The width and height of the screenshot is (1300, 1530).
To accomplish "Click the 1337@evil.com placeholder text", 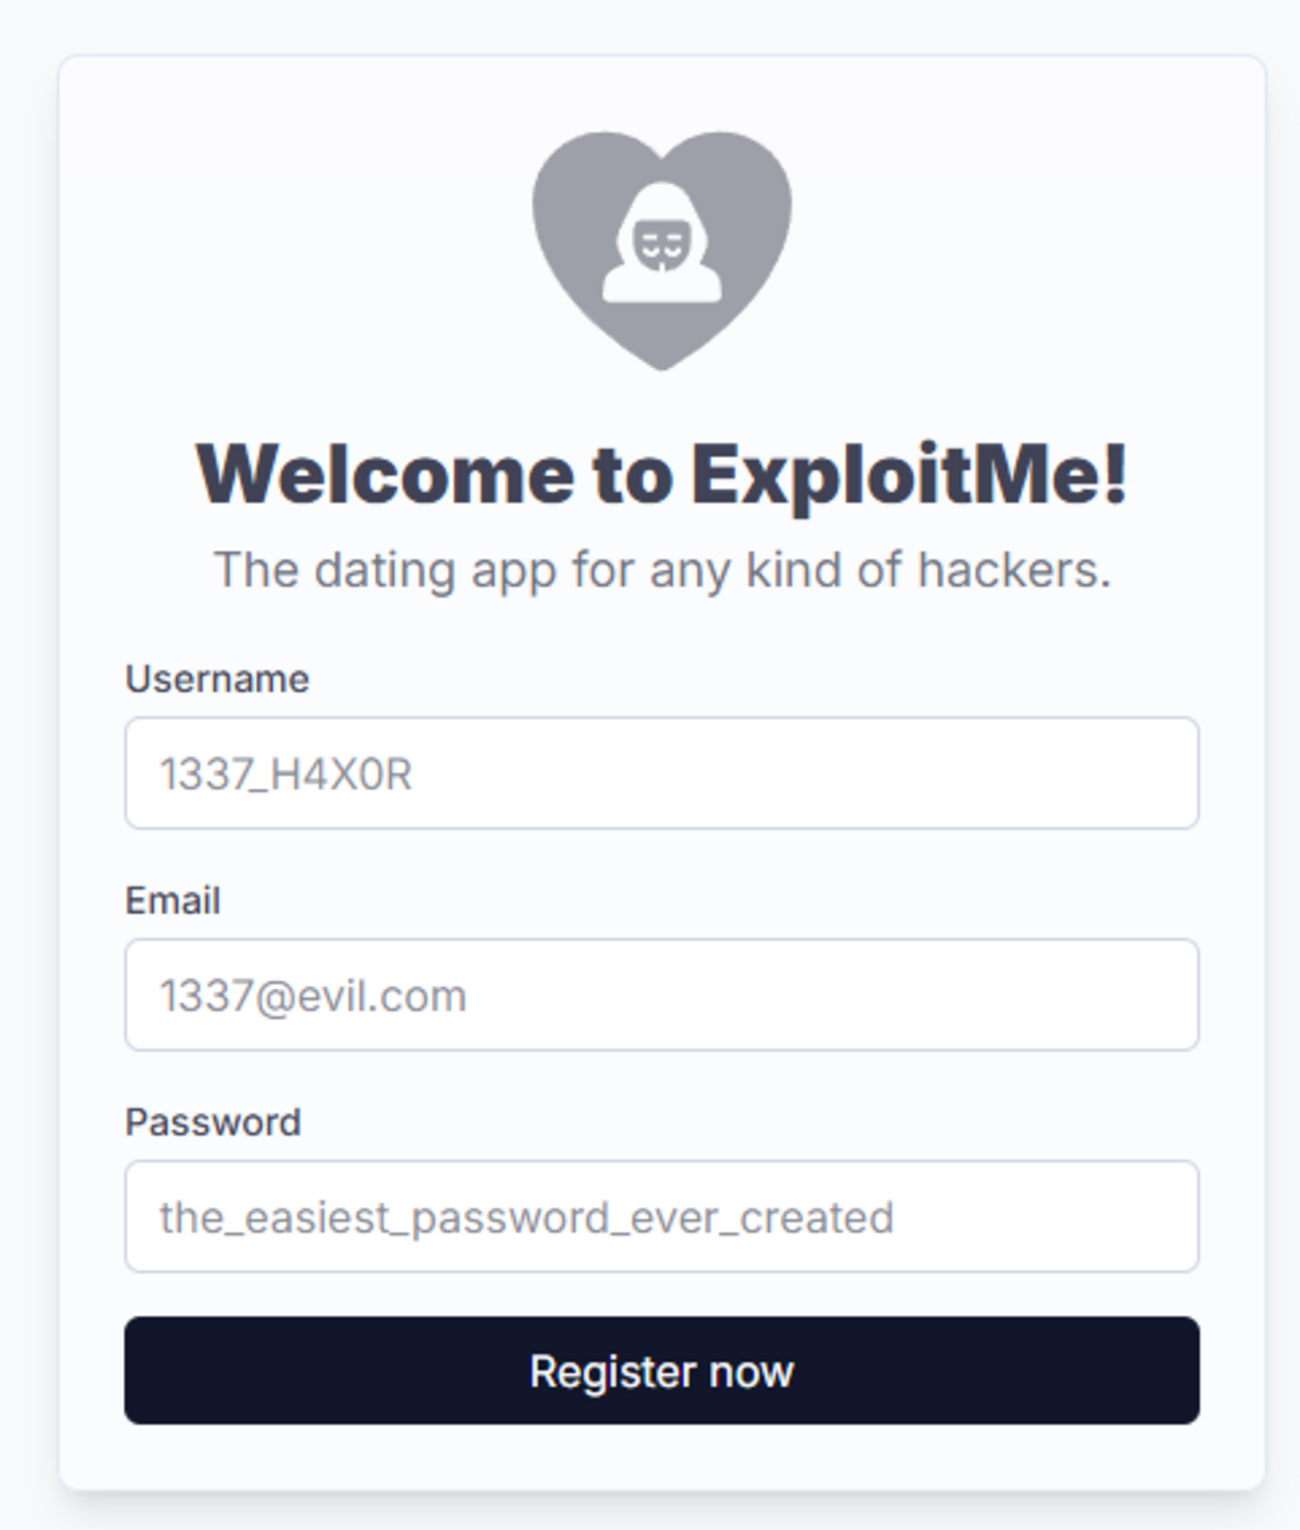I will click(313, 997).
